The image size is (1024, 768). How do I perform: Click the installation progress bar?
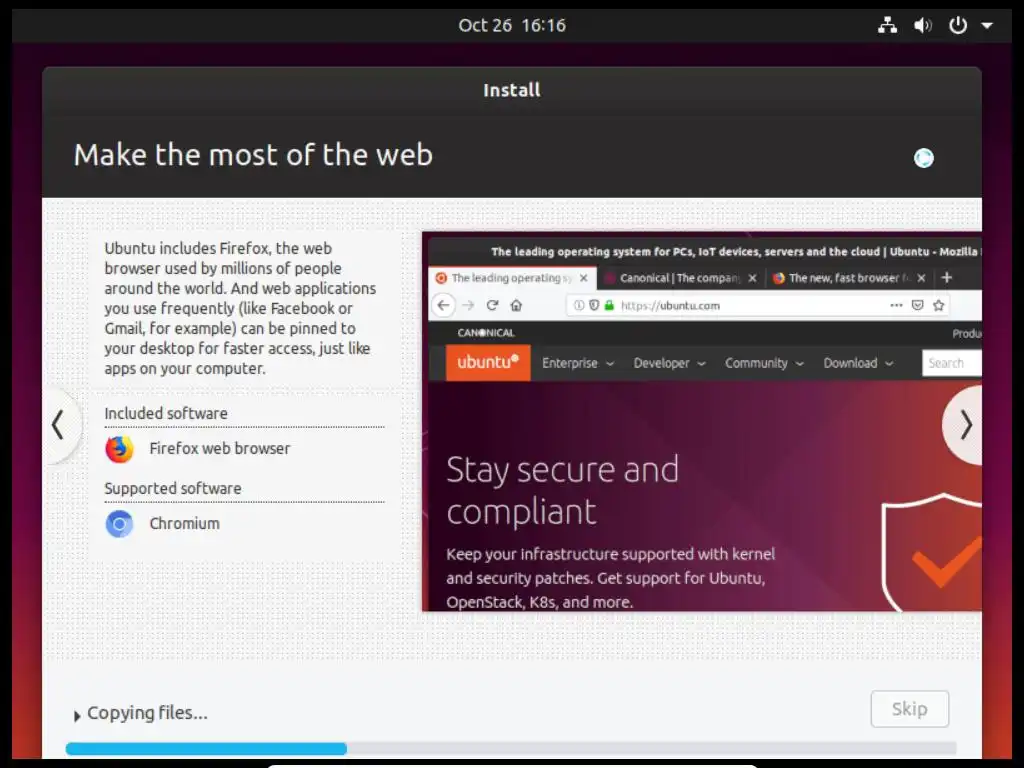click(x=511, y=748)
